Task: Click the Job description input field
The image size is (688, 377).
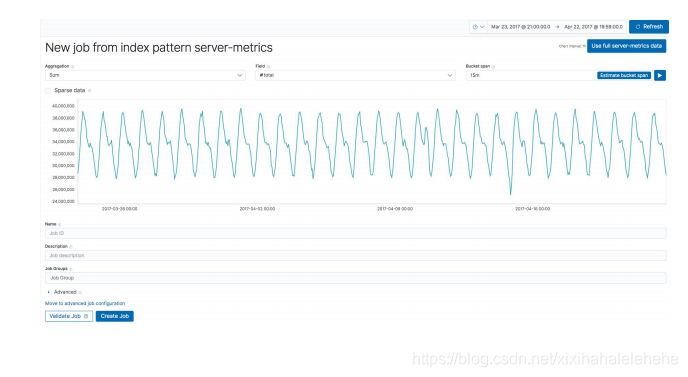Action: click(x=355, y=255)
